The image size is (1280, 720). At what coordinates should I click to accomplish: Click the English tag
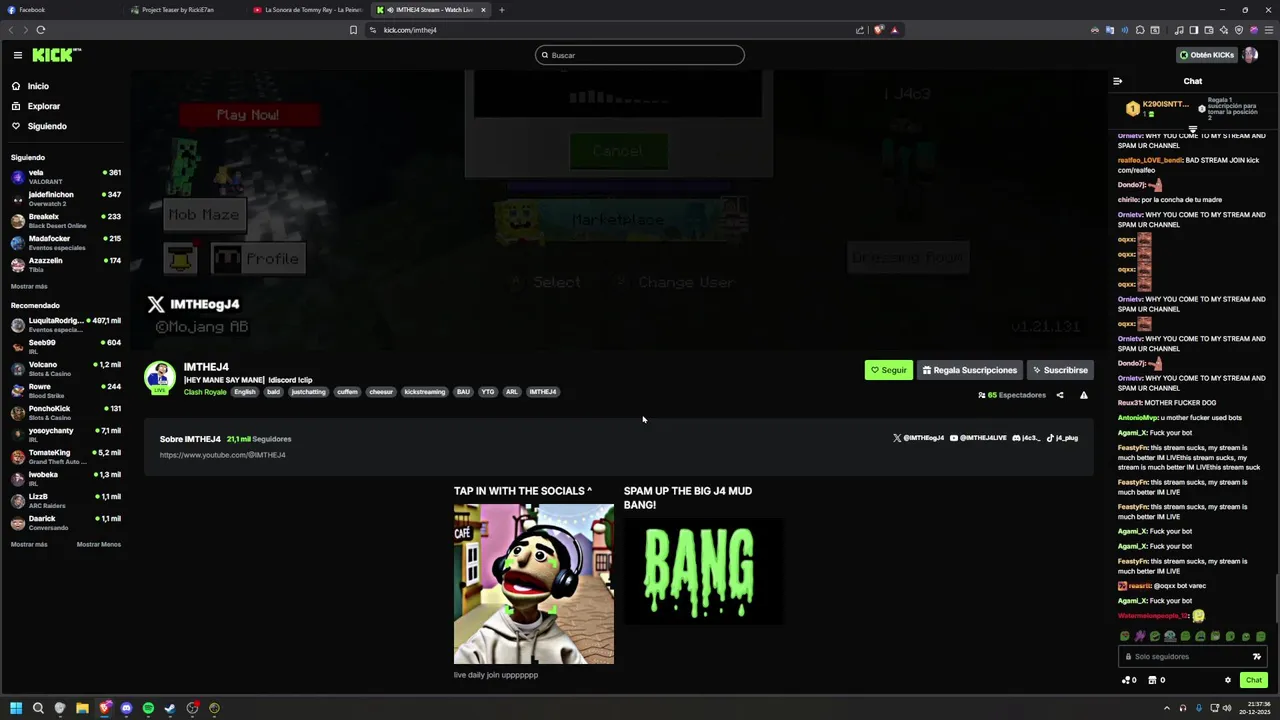pyautogui.click(x=245, y=392)
